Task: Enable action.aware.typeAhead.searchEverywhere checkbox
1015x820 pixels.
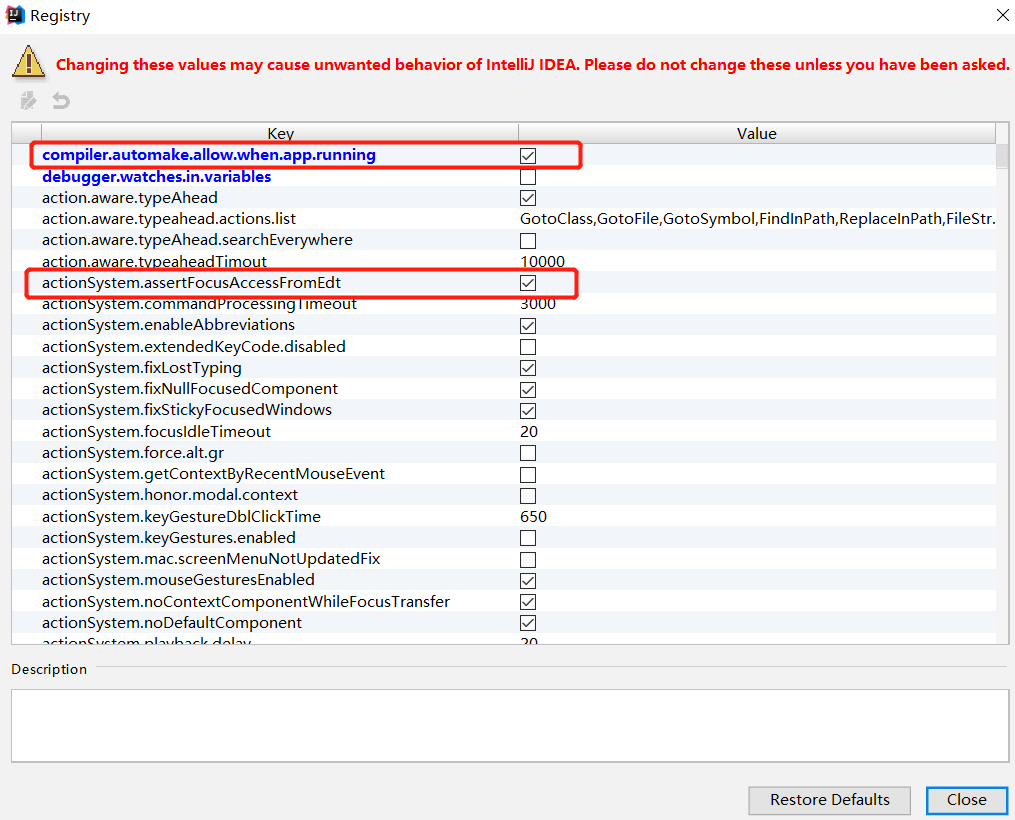Action: point(528,241)
